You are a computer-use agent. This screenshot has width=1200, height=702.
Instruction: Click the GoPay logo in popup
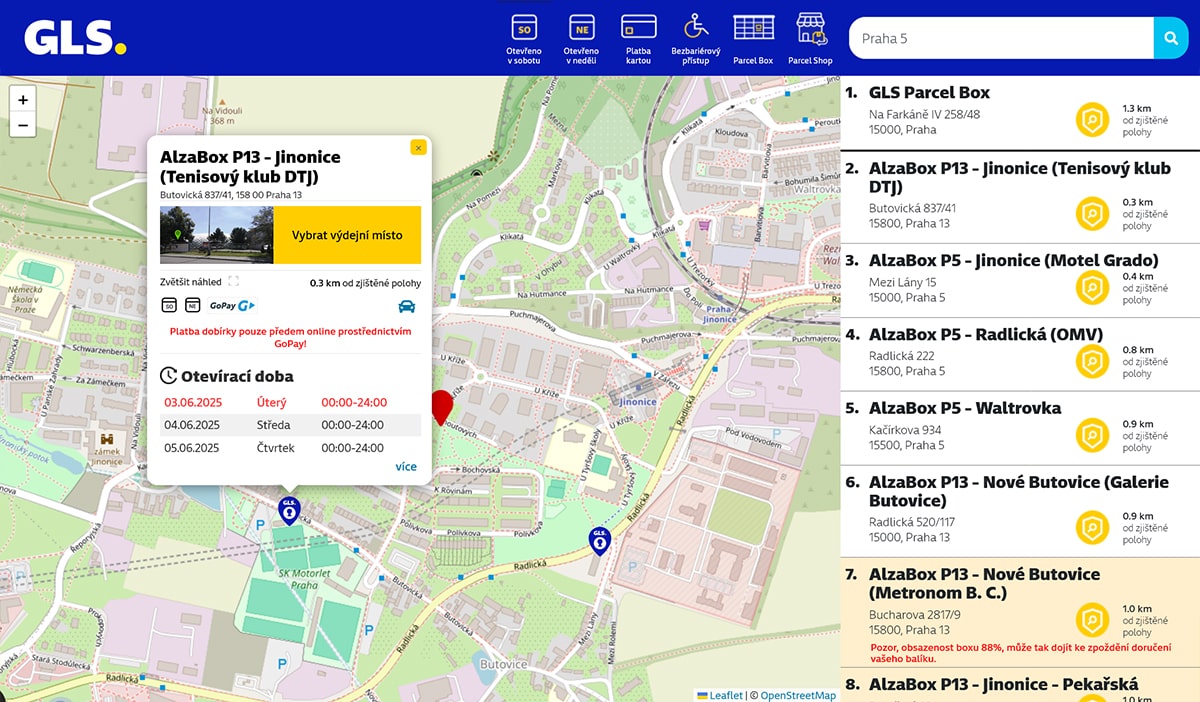(232, 305)
